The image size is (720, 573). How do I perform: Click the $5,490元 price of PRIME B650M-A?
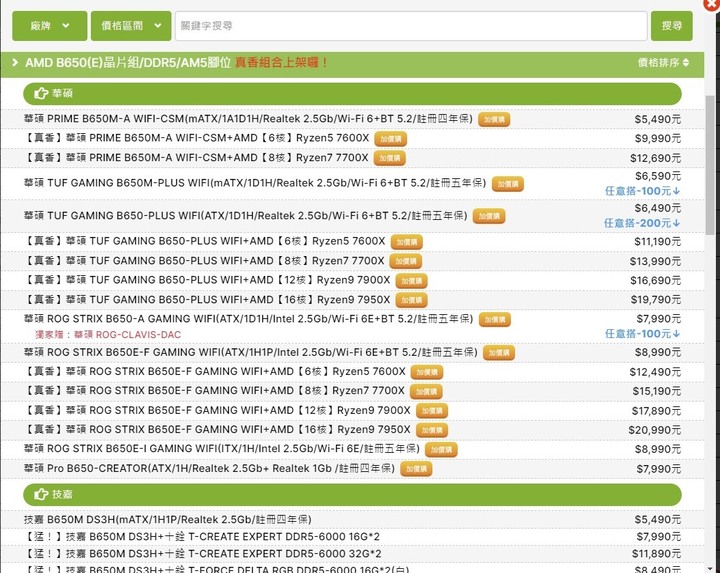[x=658, y=119]
